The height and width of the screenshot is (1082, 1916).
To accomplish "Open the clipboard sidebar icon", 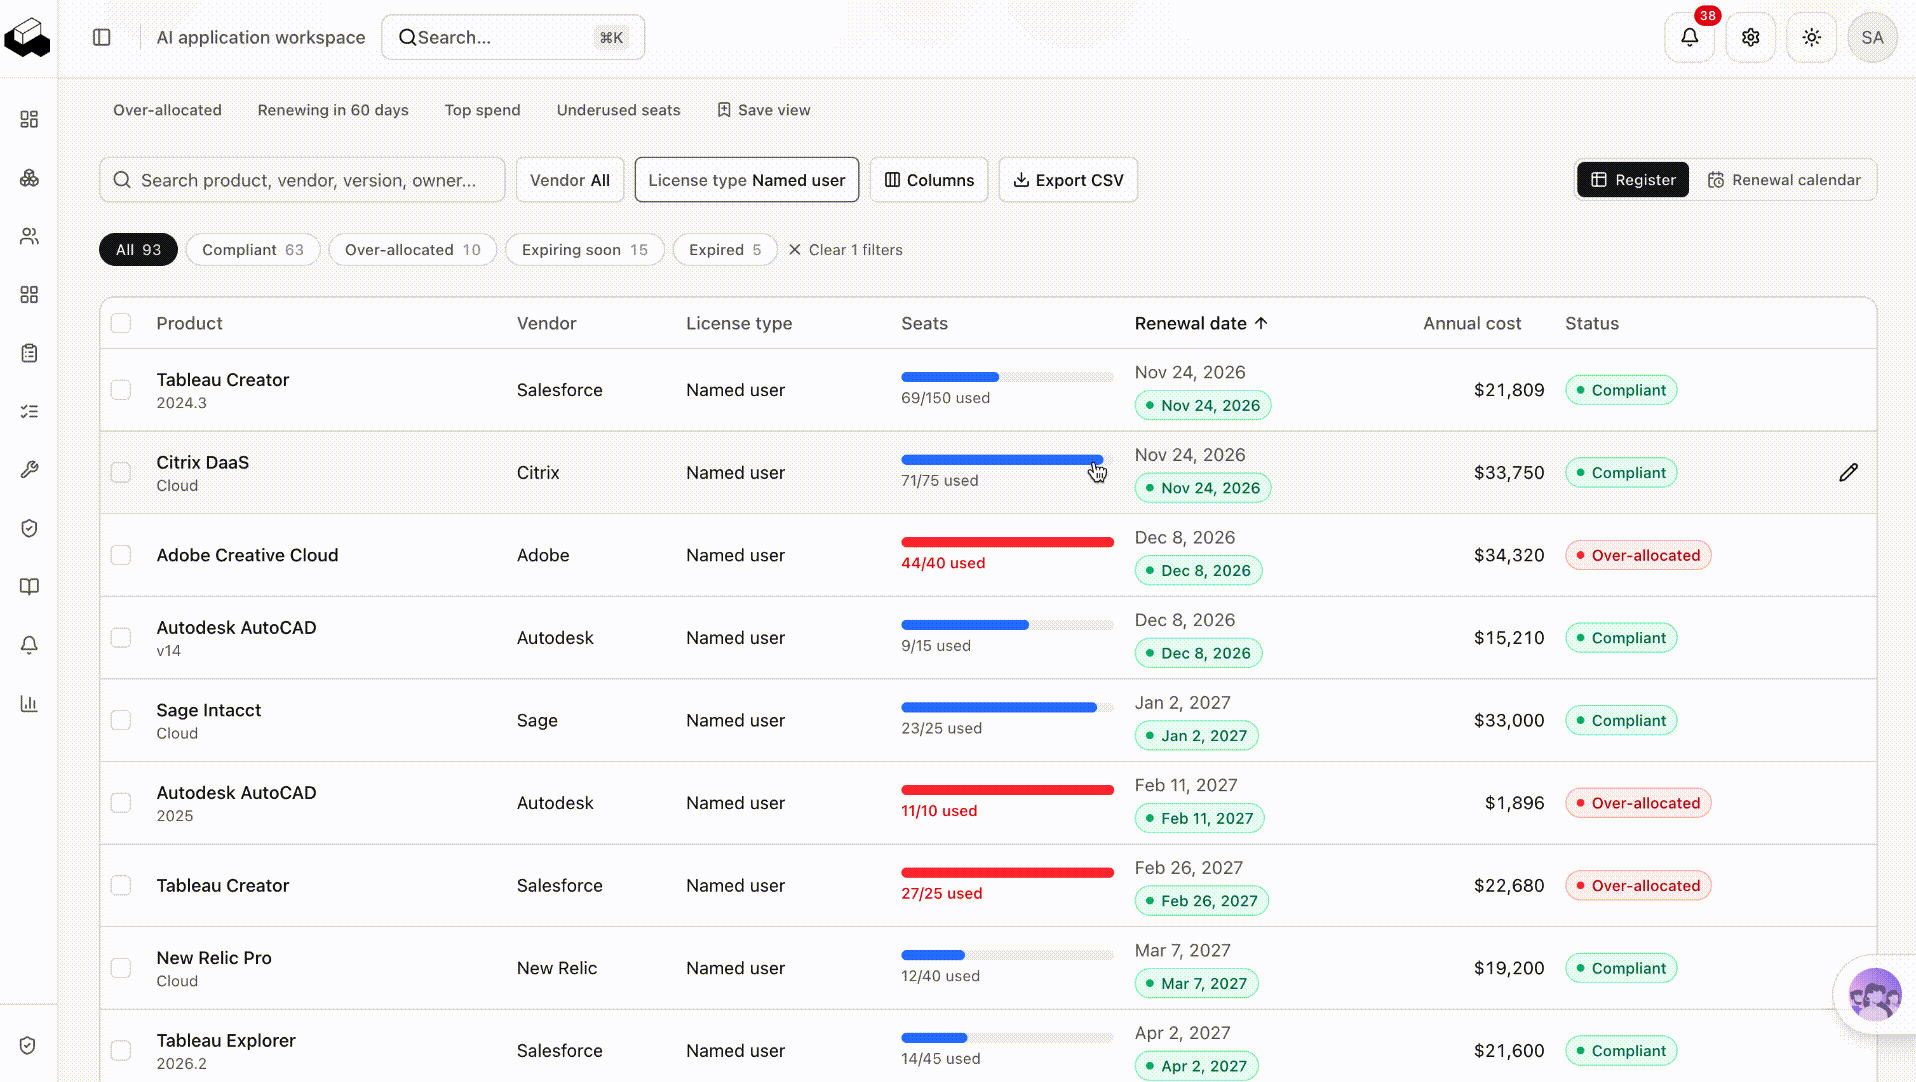I will [x=29, y=353].
